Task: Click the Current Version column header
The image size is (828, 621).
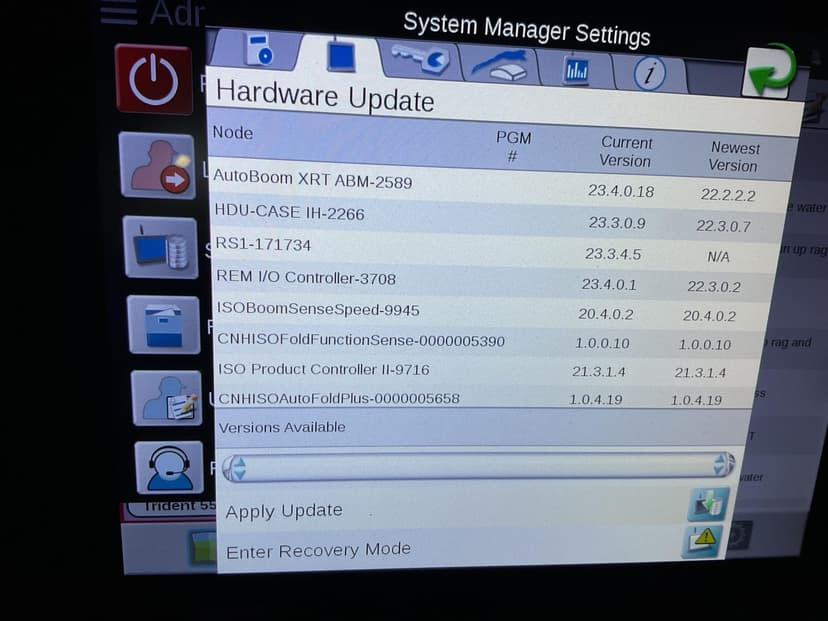Action: (626, 151)
